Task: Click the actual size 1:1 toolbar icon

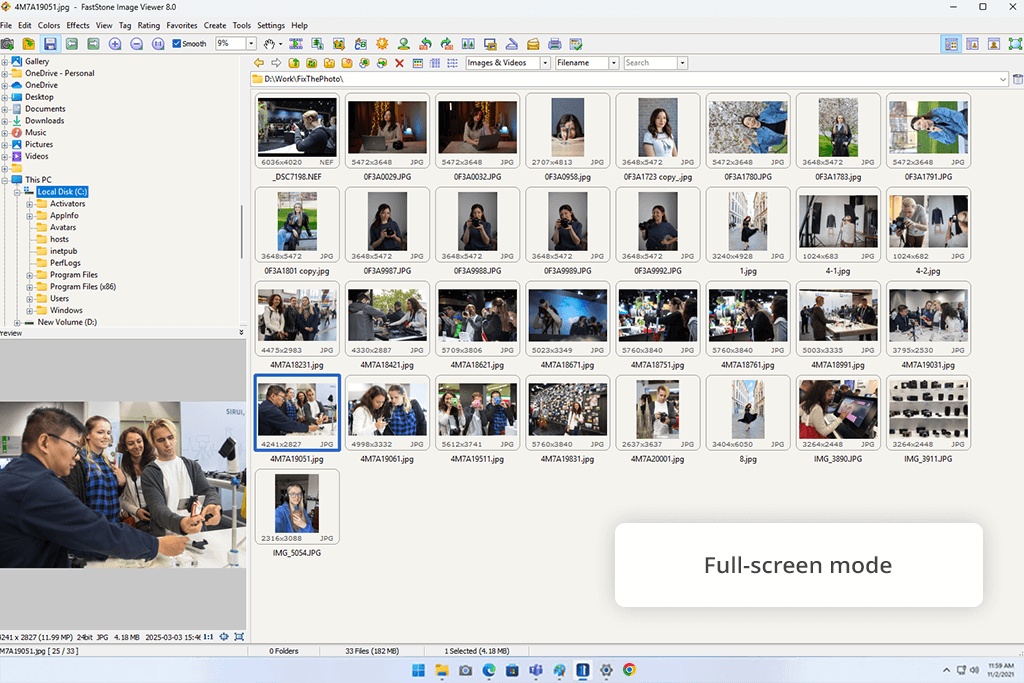Action: coord(158,44)
